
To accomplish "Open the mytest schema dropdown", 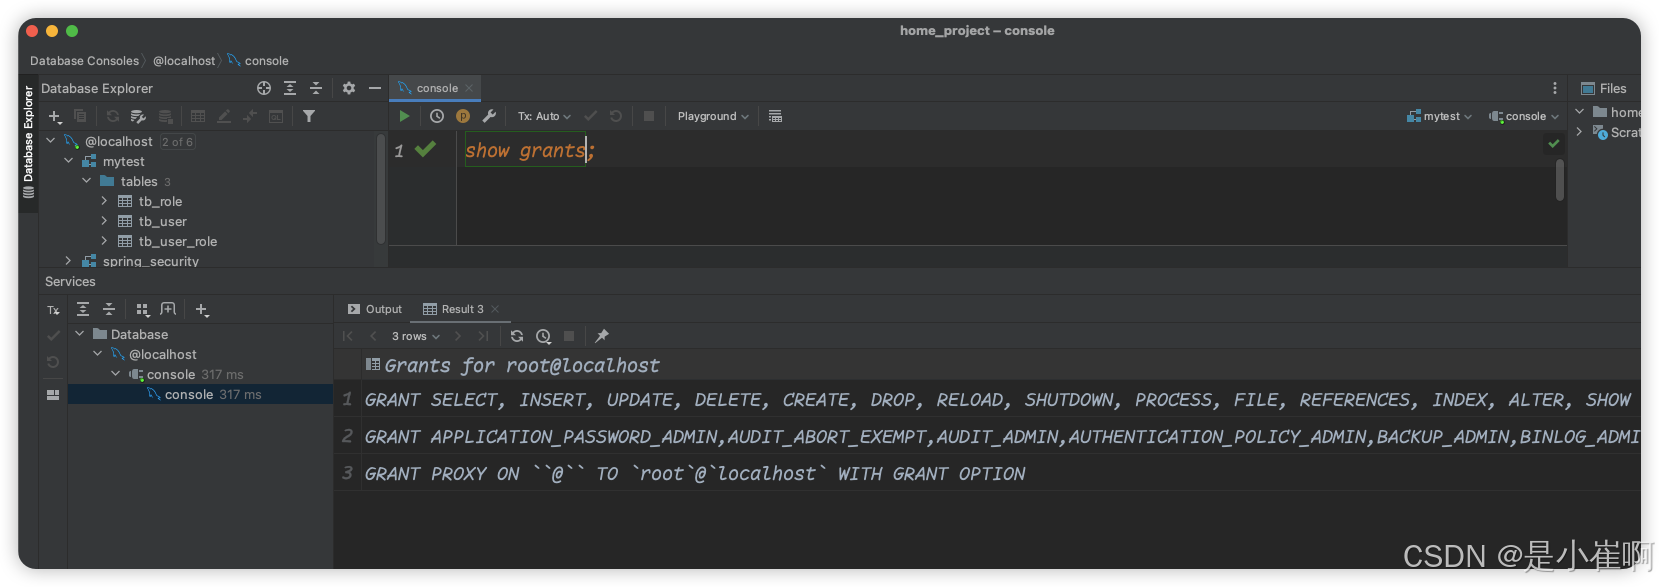I will pyautogui.click(x=1439, y=116).
